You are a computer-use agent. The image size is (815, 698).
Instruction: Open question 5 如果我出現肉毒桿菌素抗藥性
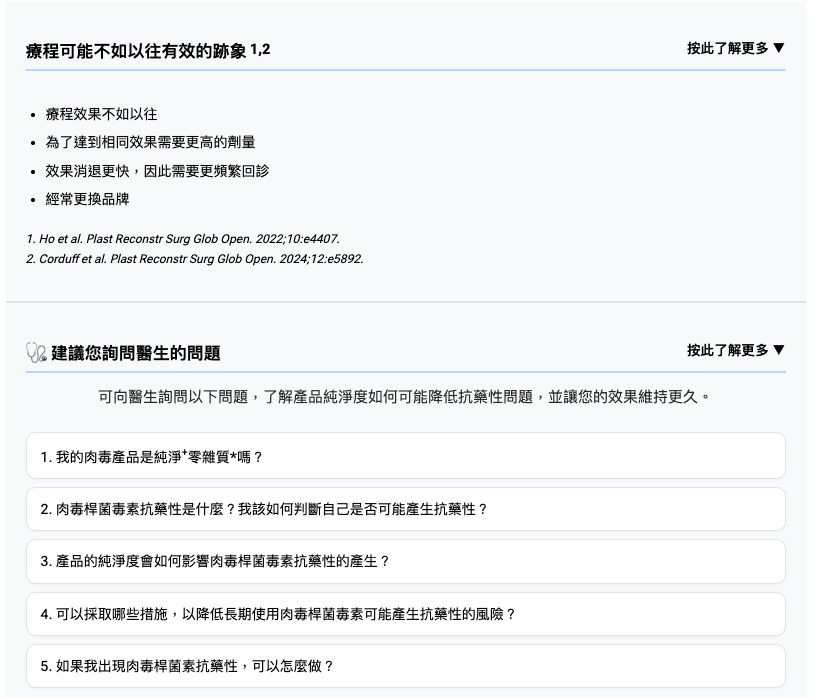click(x=405, y=666)
